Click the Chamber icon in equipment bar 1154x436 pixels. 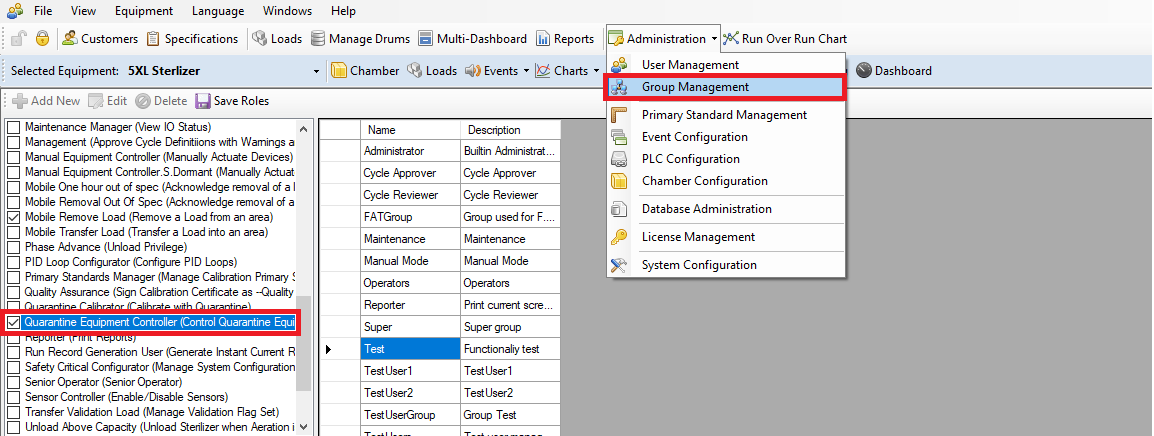[x=339, y=71]
